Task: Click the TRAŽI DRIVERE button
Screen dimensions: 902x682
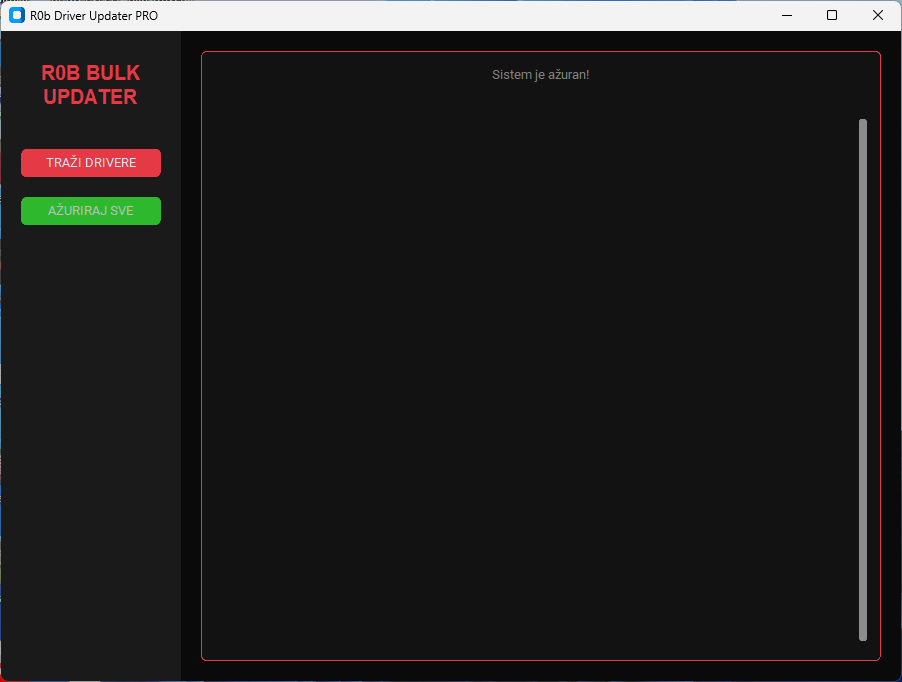Action: click(x=91, y=163)
